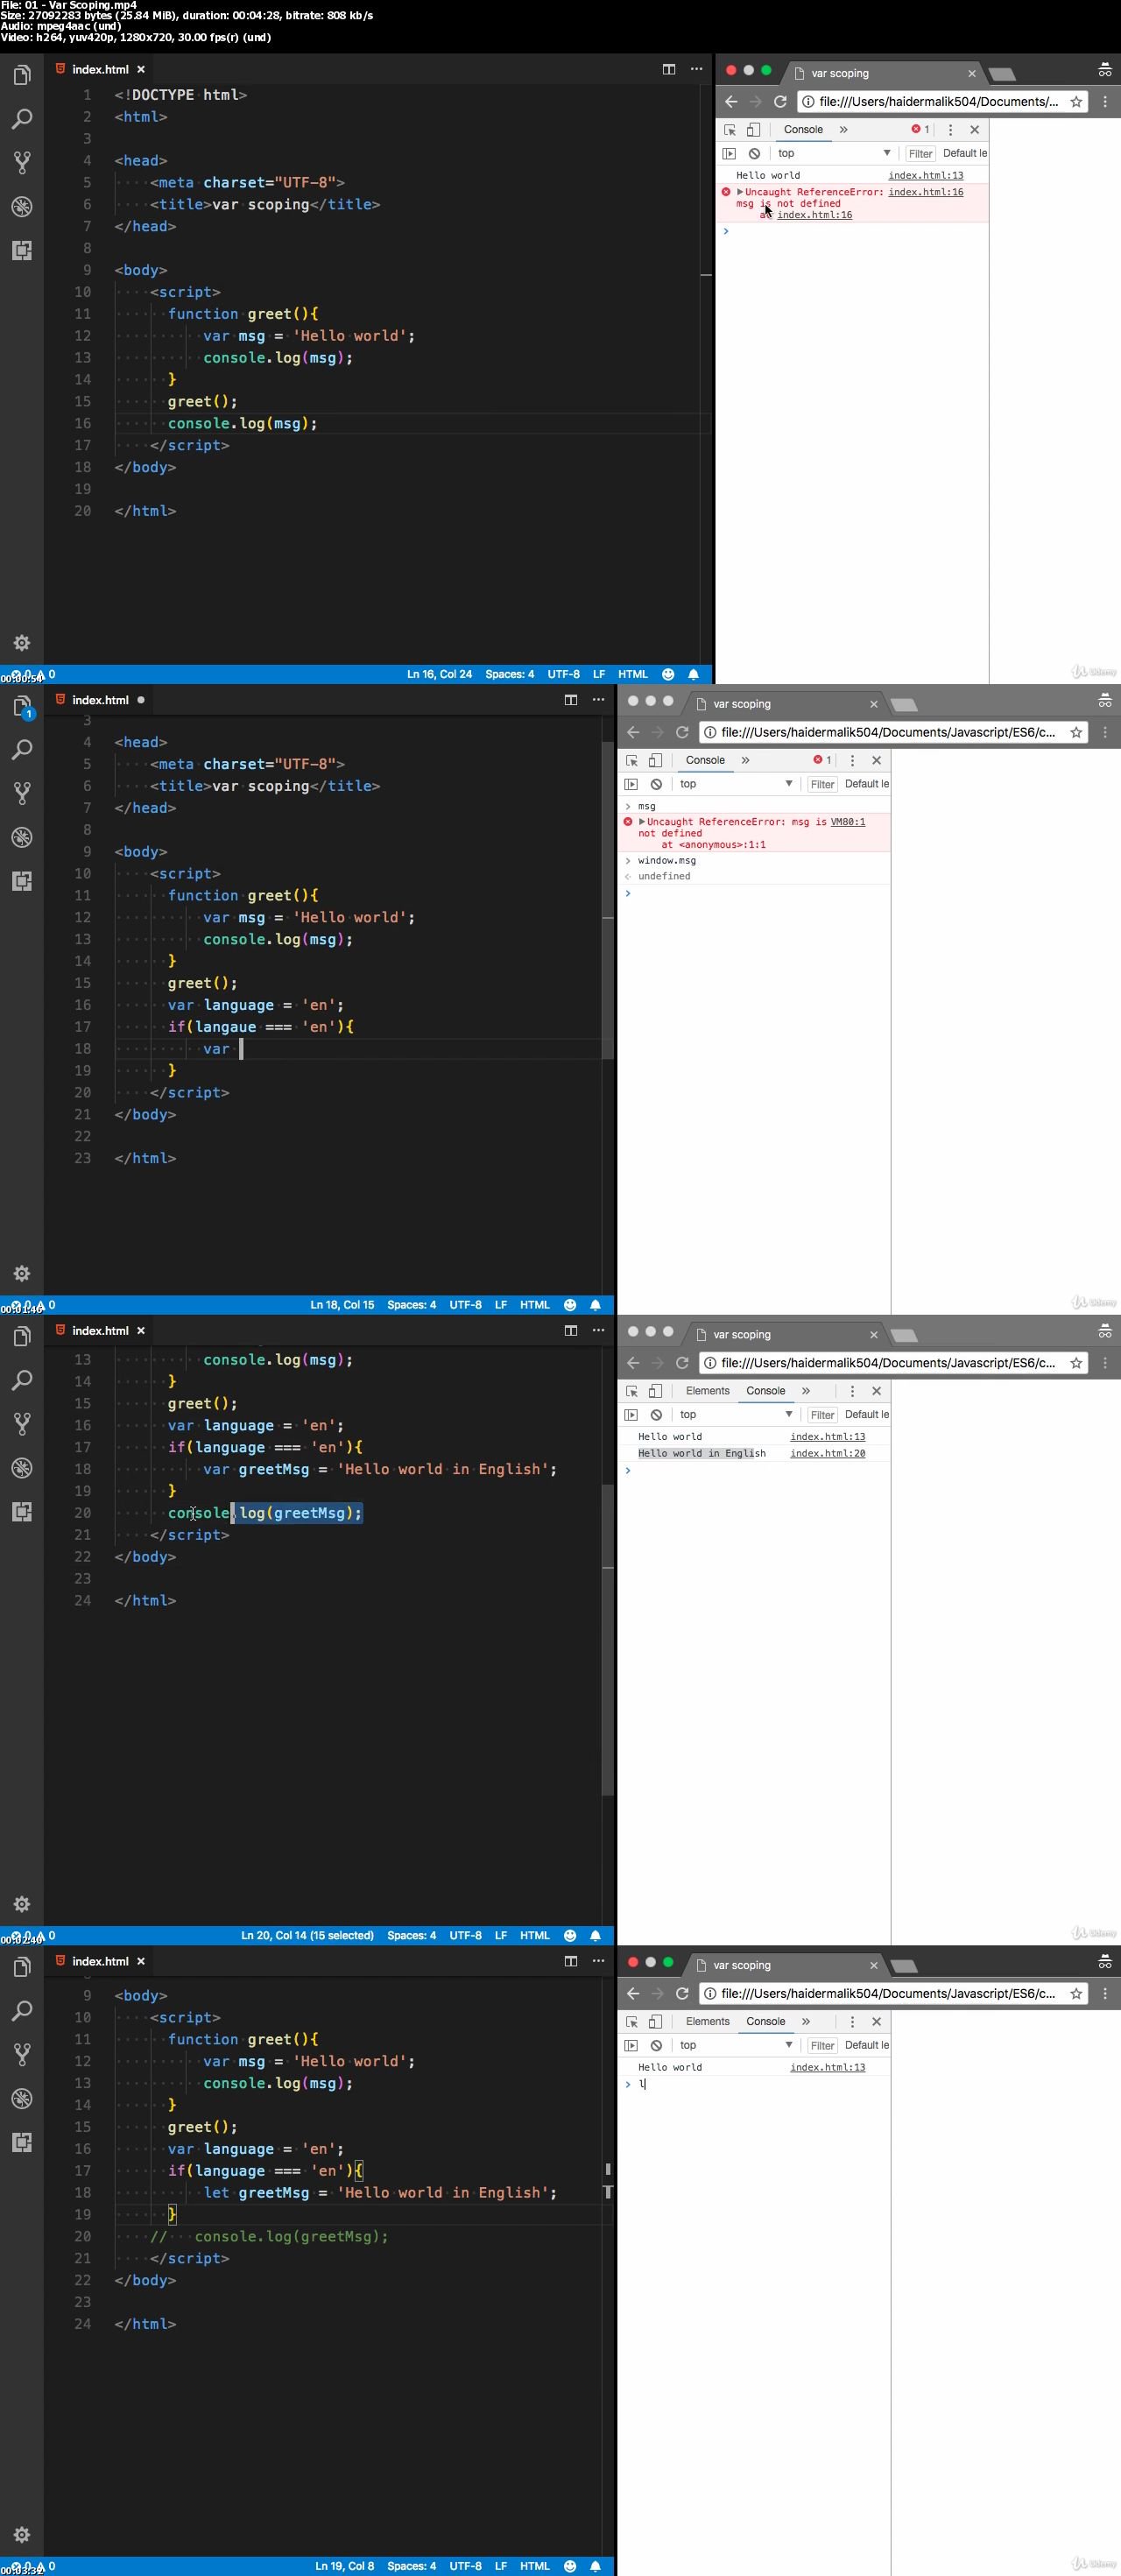This screenshot has width=1121, height=2576.
Task: Expand the Uncaught ReferenceError at index.html:16
Action: click(x=740, y=192)
